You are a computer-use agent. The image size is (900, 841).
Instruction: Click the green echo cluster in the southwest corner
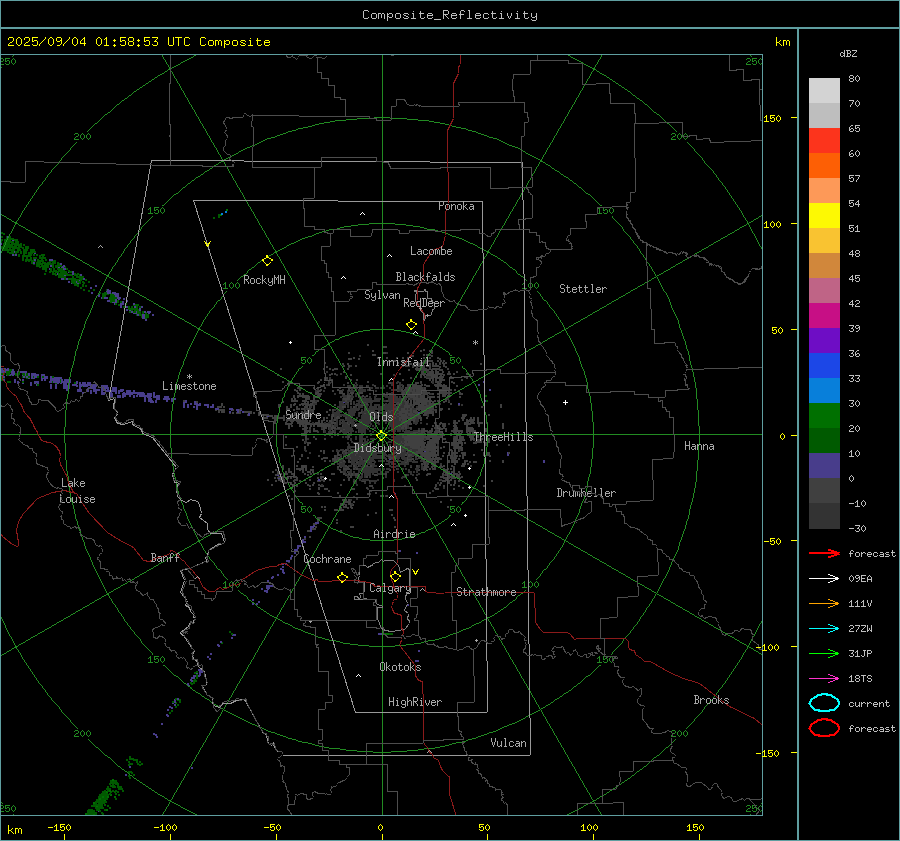click(x=106, y=797)
